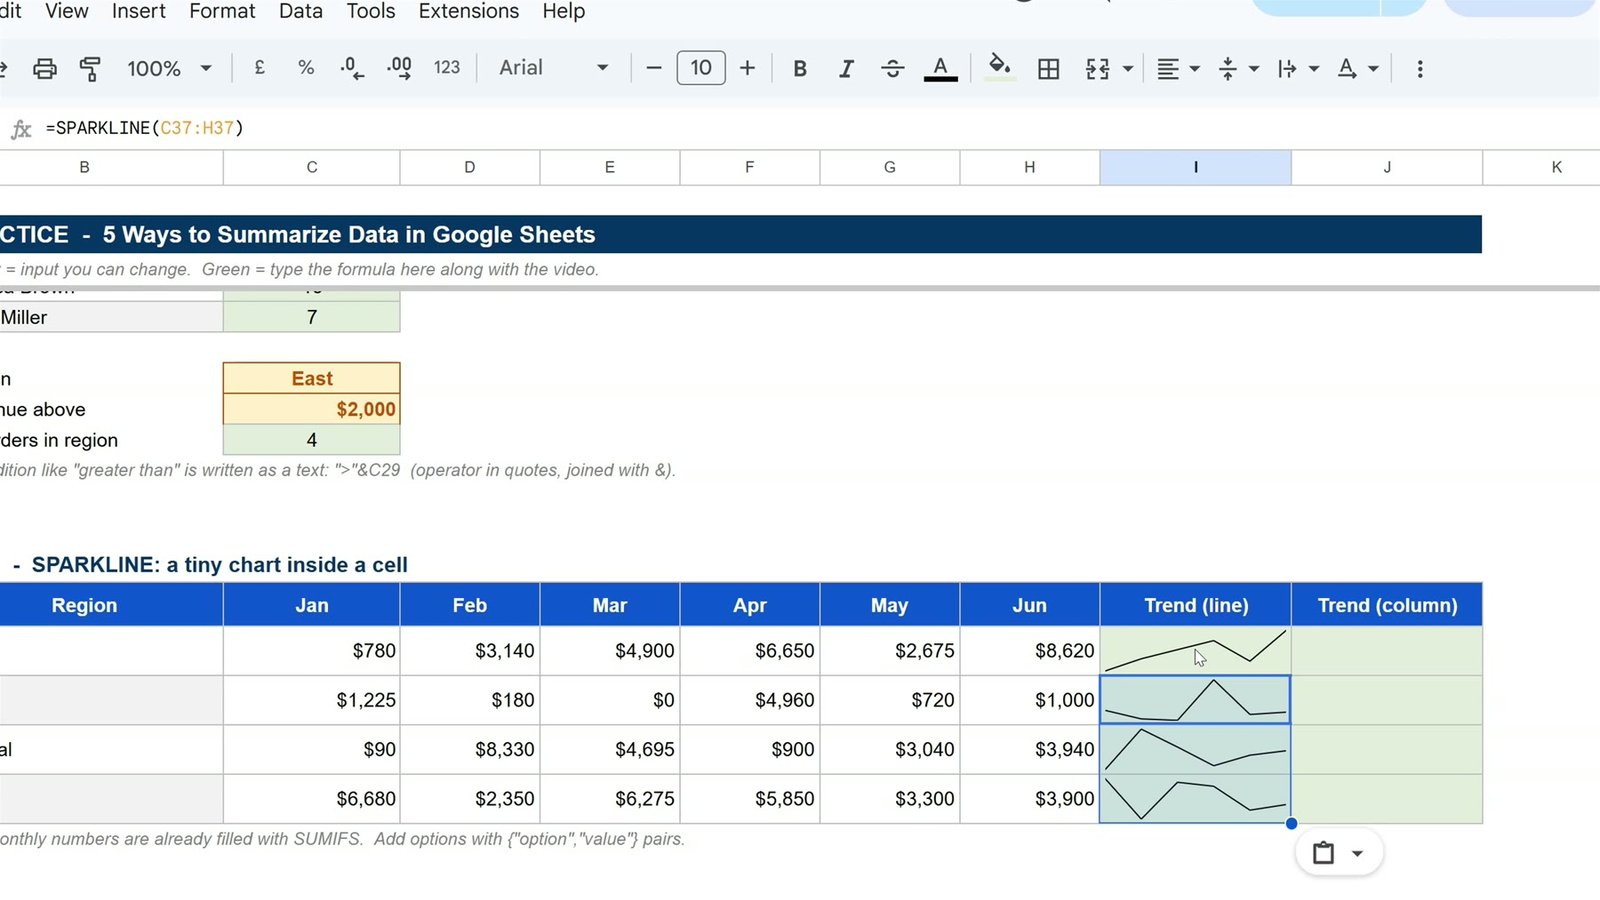Select the Miller count cell showing 7
This screenshot has height=900, width=1600.
click(x=312, y=317)
